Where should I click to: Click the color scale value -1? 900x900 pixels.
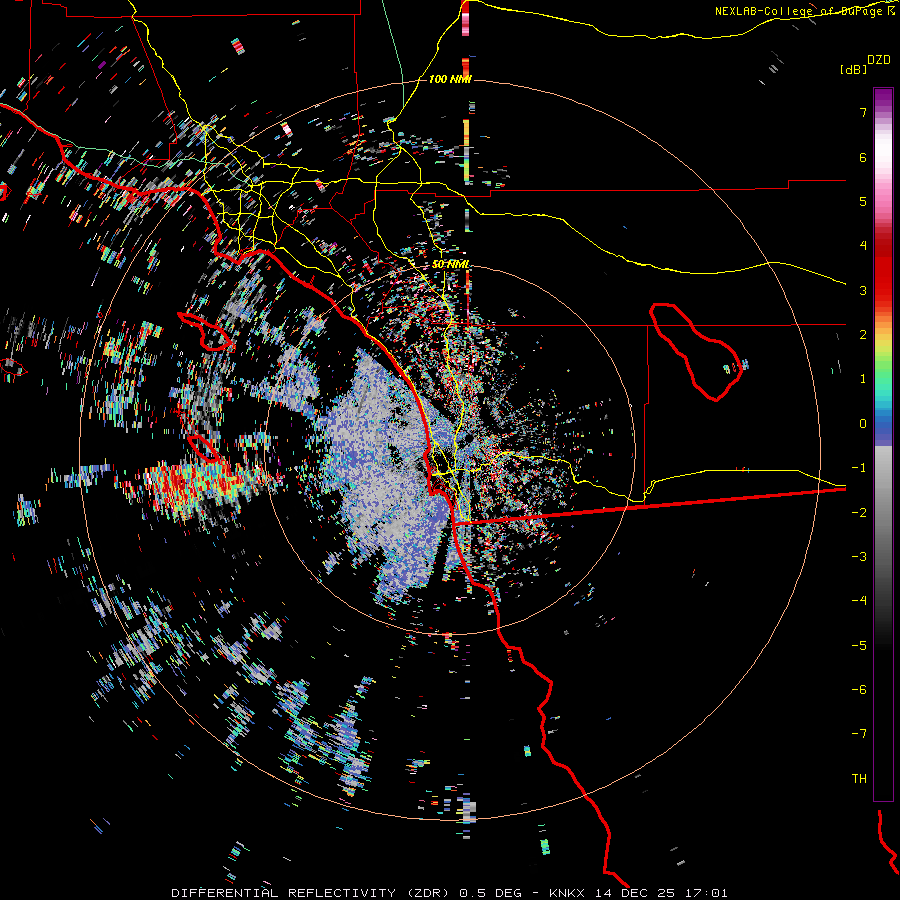coord(859,468)
